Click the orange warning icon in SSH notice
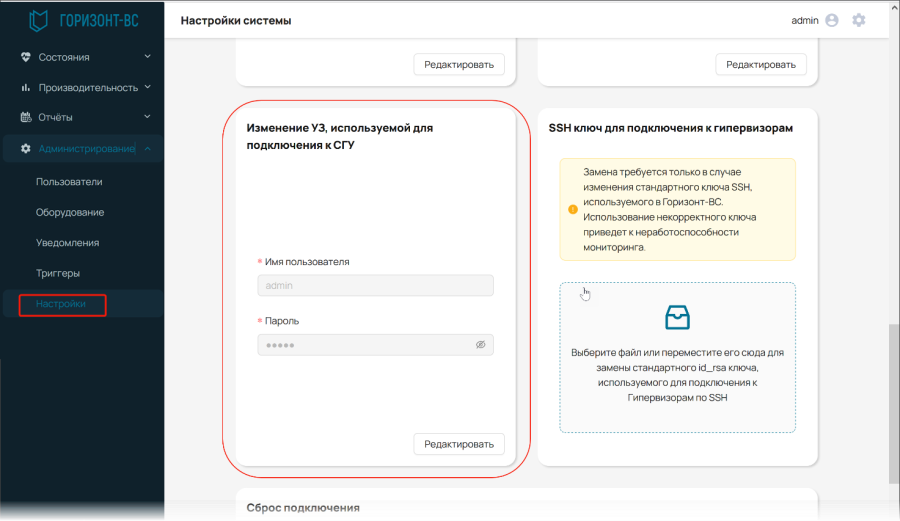The image size is (900, 521). coord(573,209)
